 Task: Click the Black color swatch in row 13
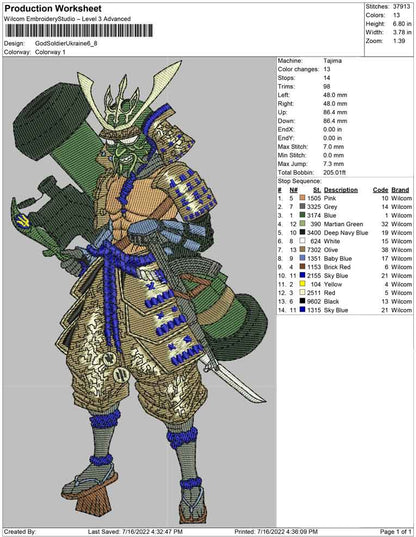302,301
